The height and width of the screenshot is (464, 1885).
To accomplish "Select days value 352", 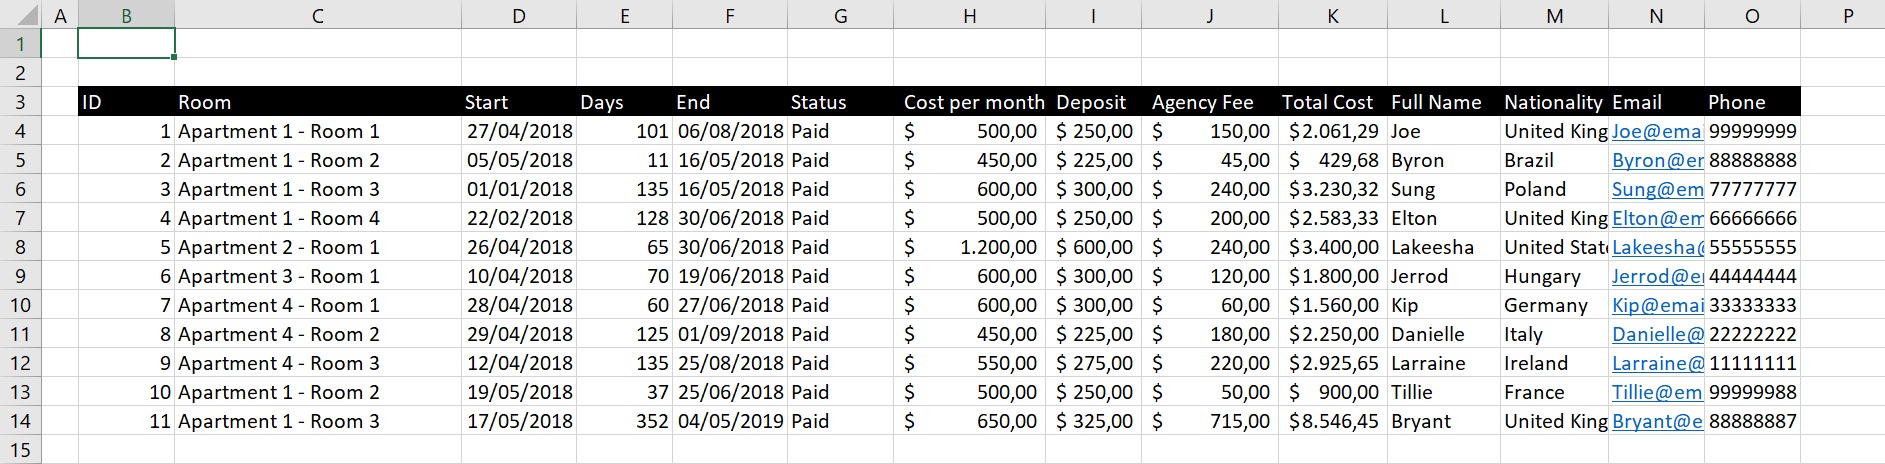I will coord(624,421).
